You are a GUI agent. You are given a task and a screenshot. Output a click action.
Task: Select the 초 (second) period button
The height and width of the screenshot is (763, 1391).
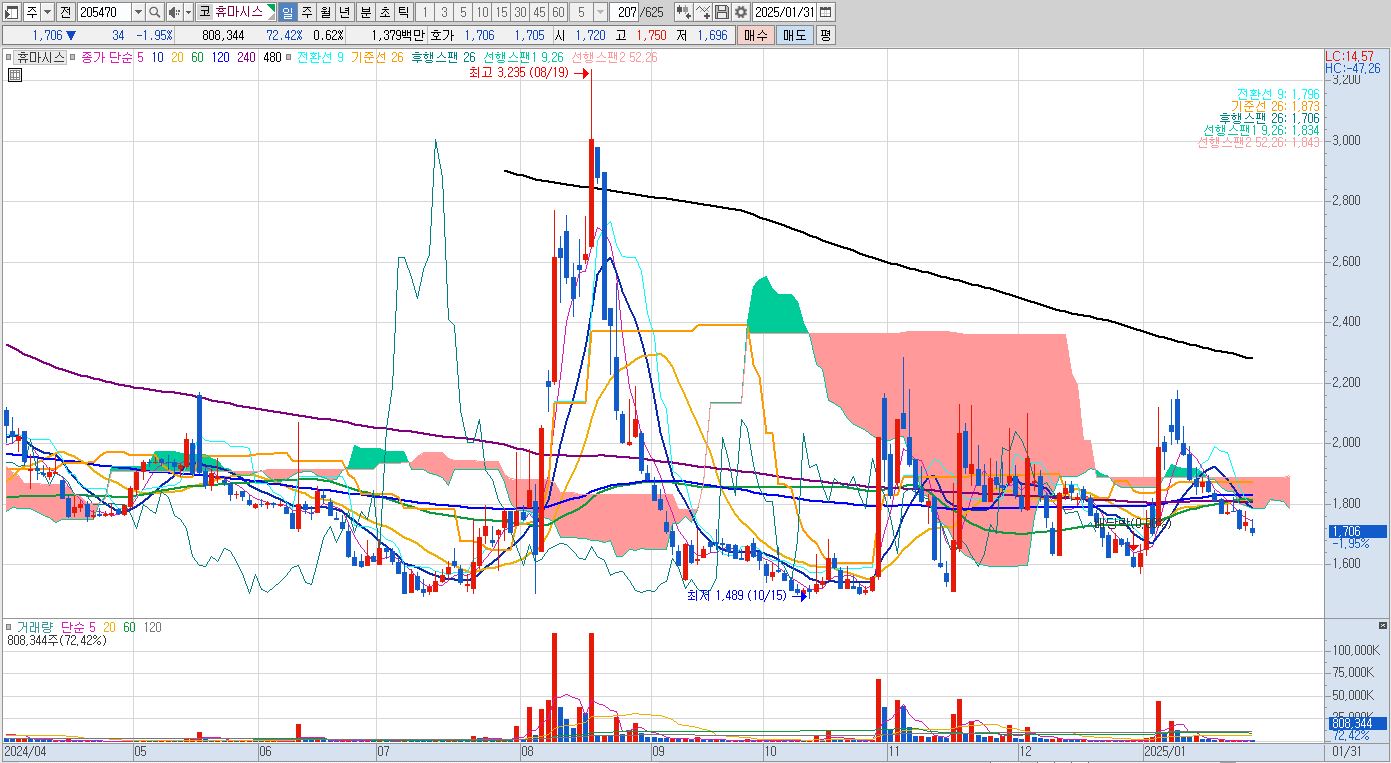tap(385, 12)
